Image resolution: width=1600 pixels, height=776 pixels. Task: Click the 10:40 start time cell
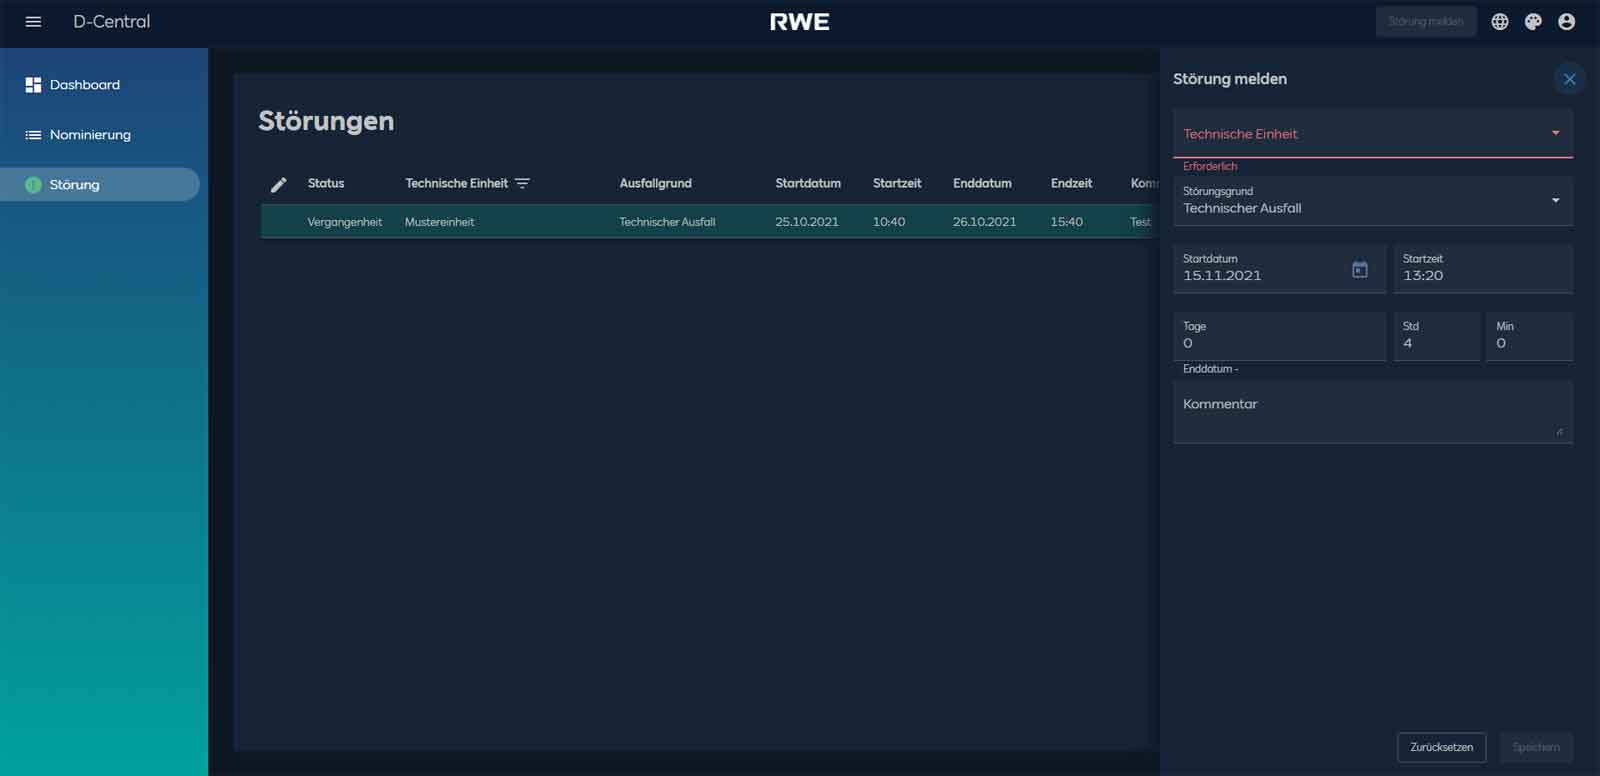[889, 222]
